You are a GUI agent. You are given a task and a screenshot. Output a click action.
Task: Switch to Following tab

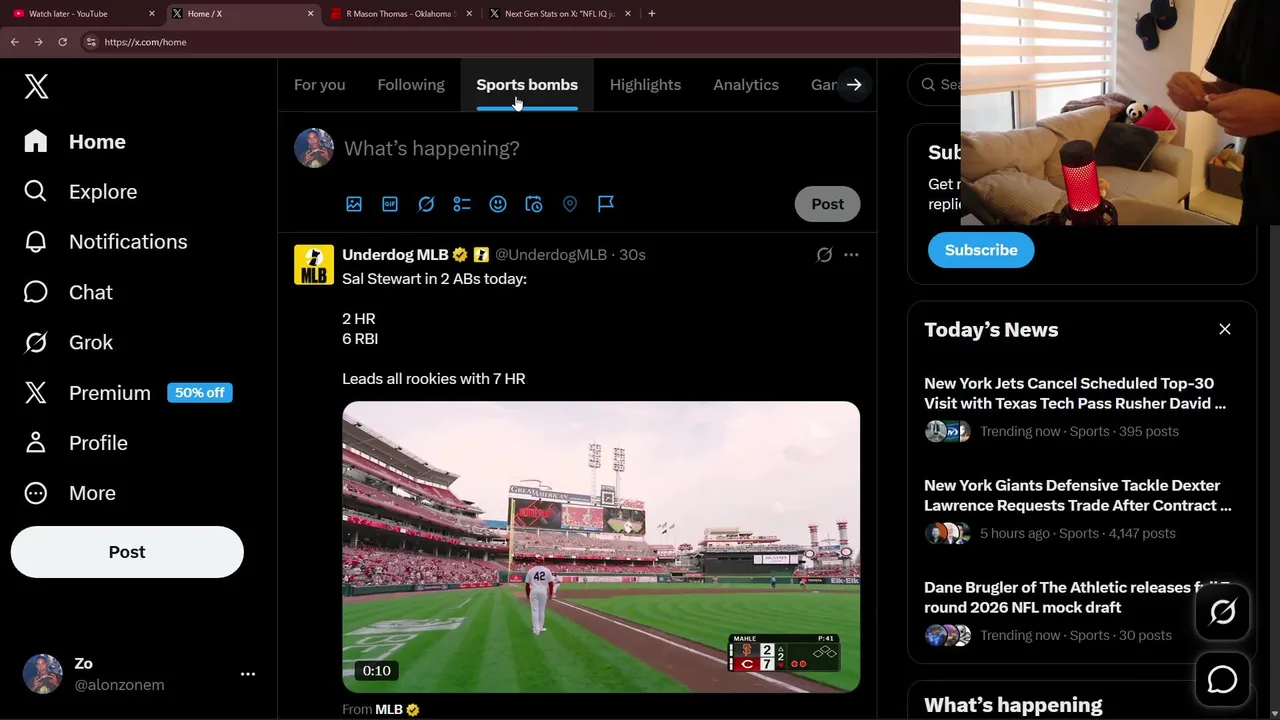coord(411,85)
